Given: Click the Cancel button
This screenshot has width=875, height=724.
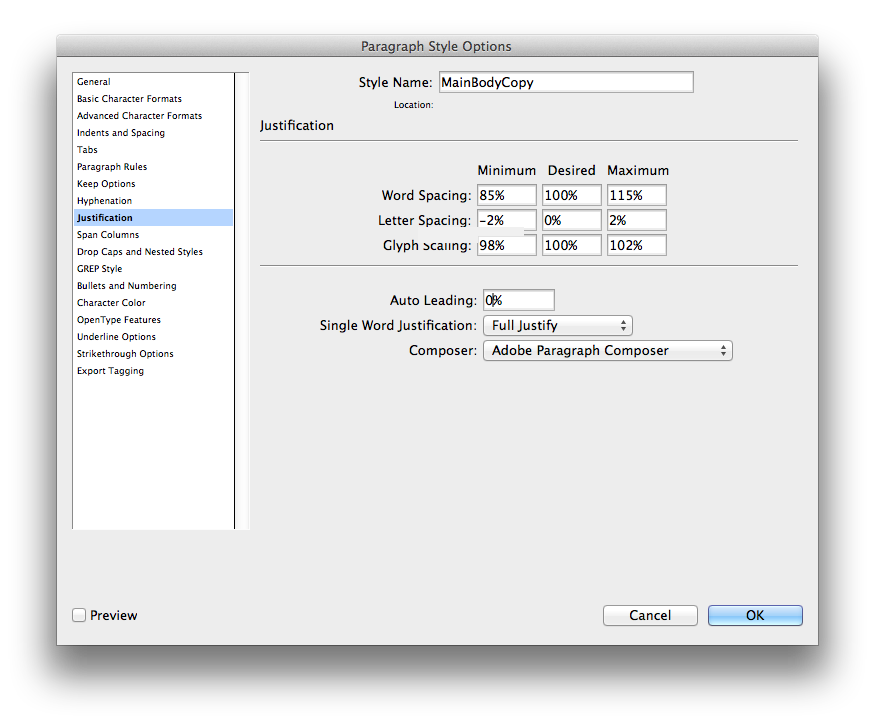Looking at the screenshot, I should tap(650, 616).
